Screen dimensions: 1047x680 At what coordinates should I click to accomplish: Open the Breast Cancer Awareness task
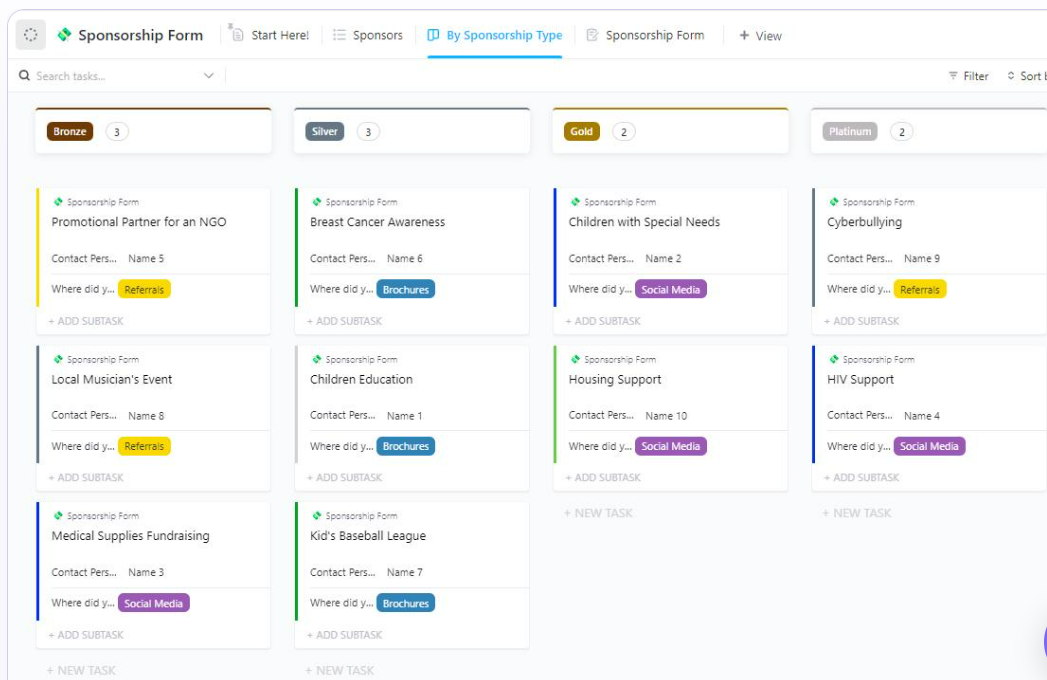(x=377, y=222)
